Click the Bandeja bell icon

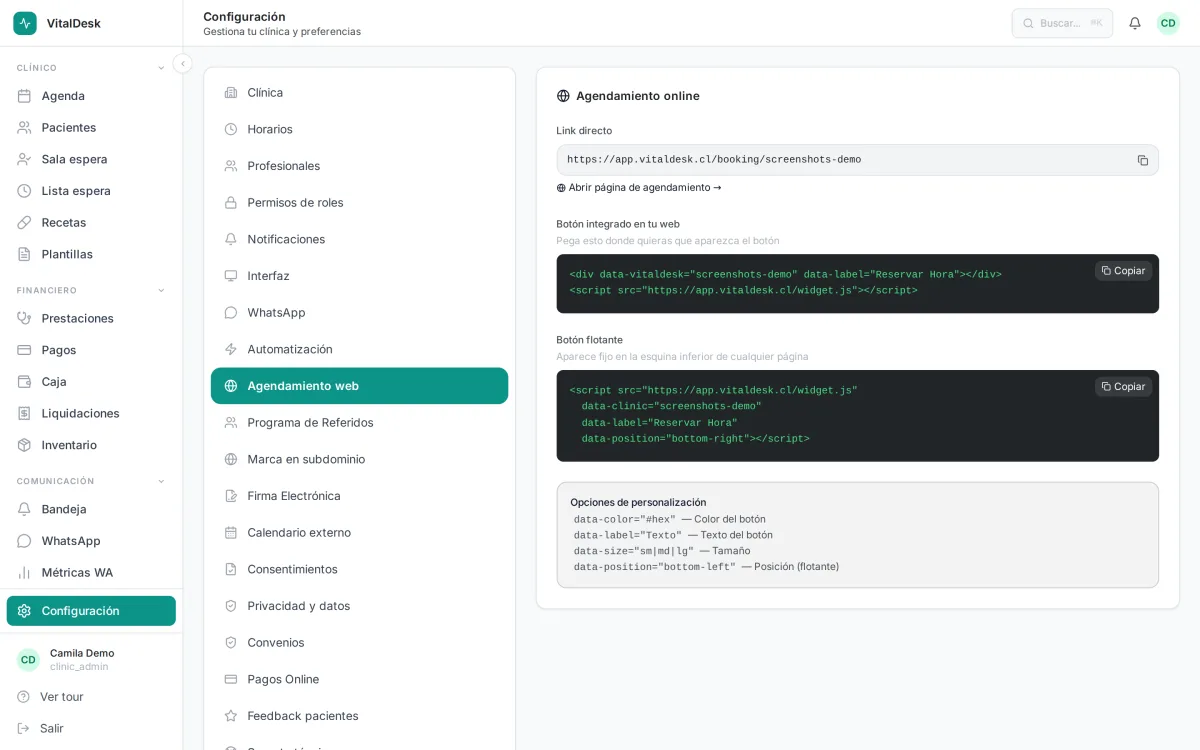[24, 509]
